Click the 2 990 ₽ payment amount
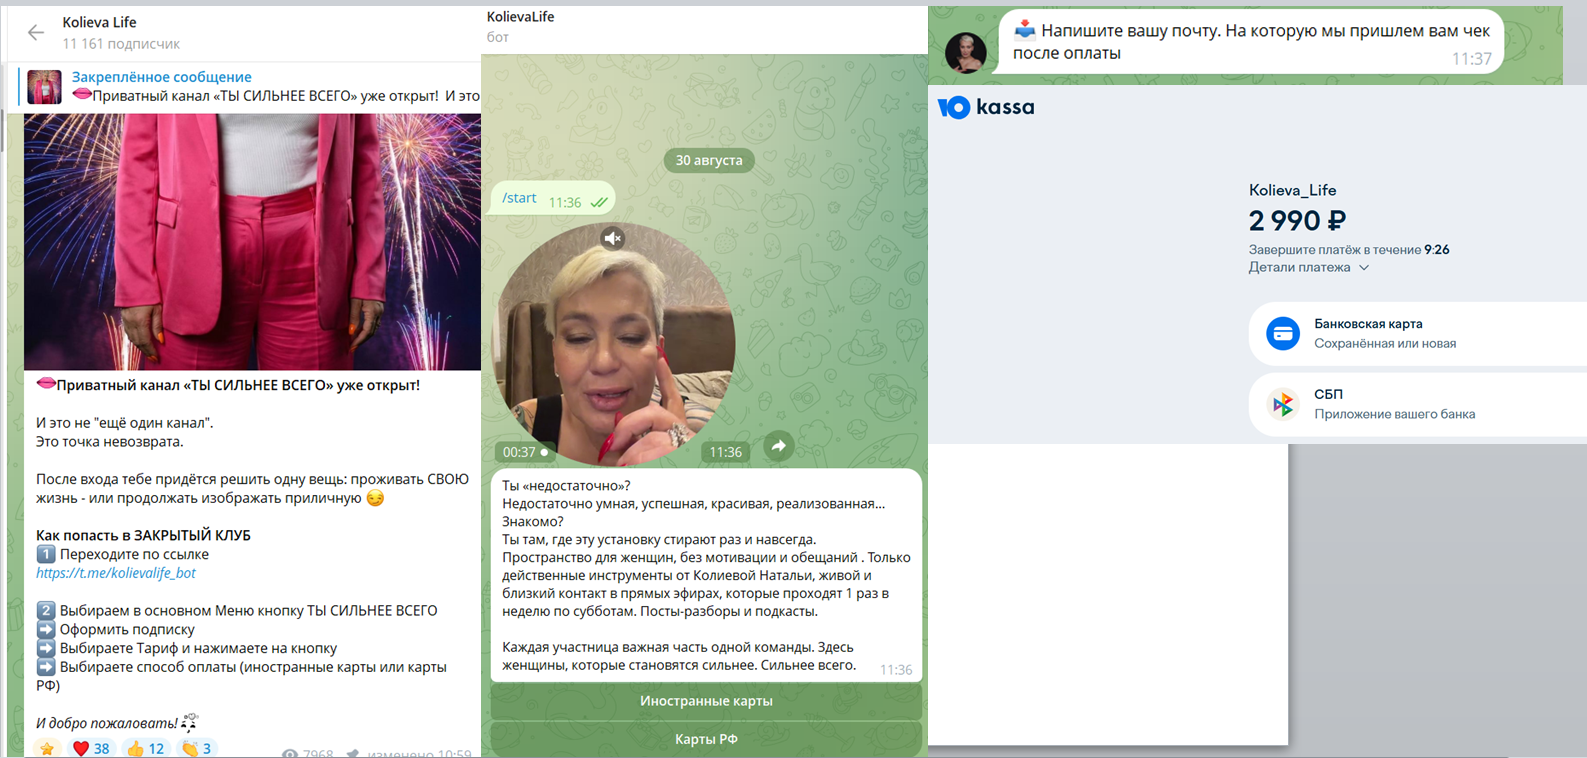1587x758 pixels. coord(1297,220)
